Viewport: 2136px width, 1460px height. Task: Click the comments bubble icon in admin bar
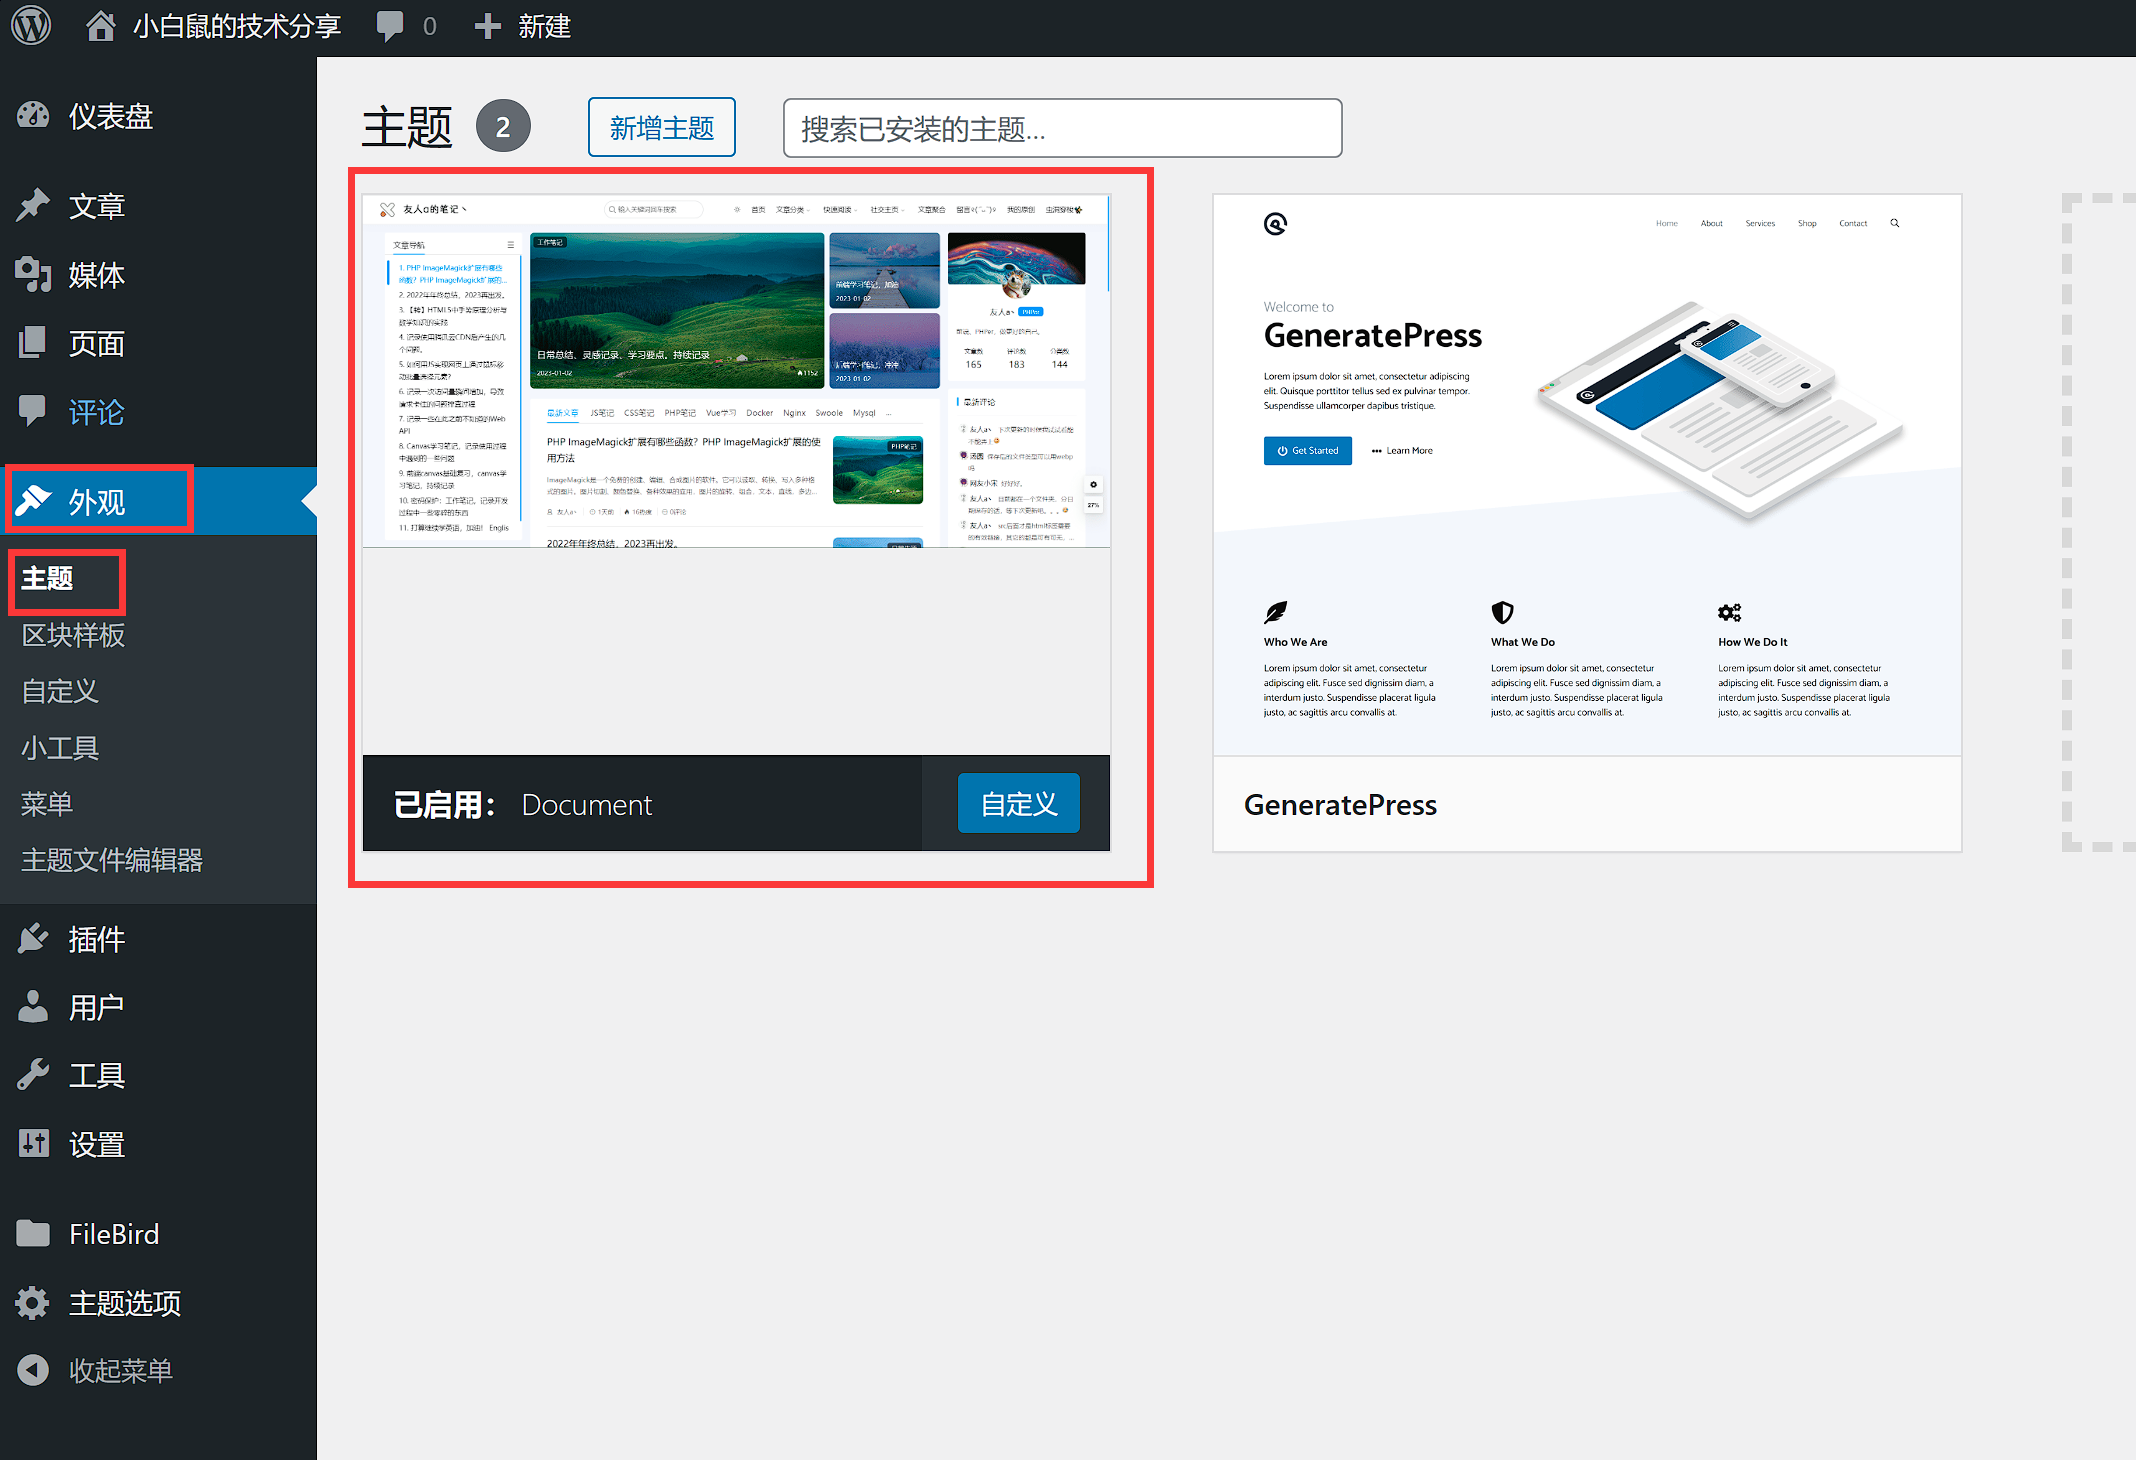pos(390,26)
